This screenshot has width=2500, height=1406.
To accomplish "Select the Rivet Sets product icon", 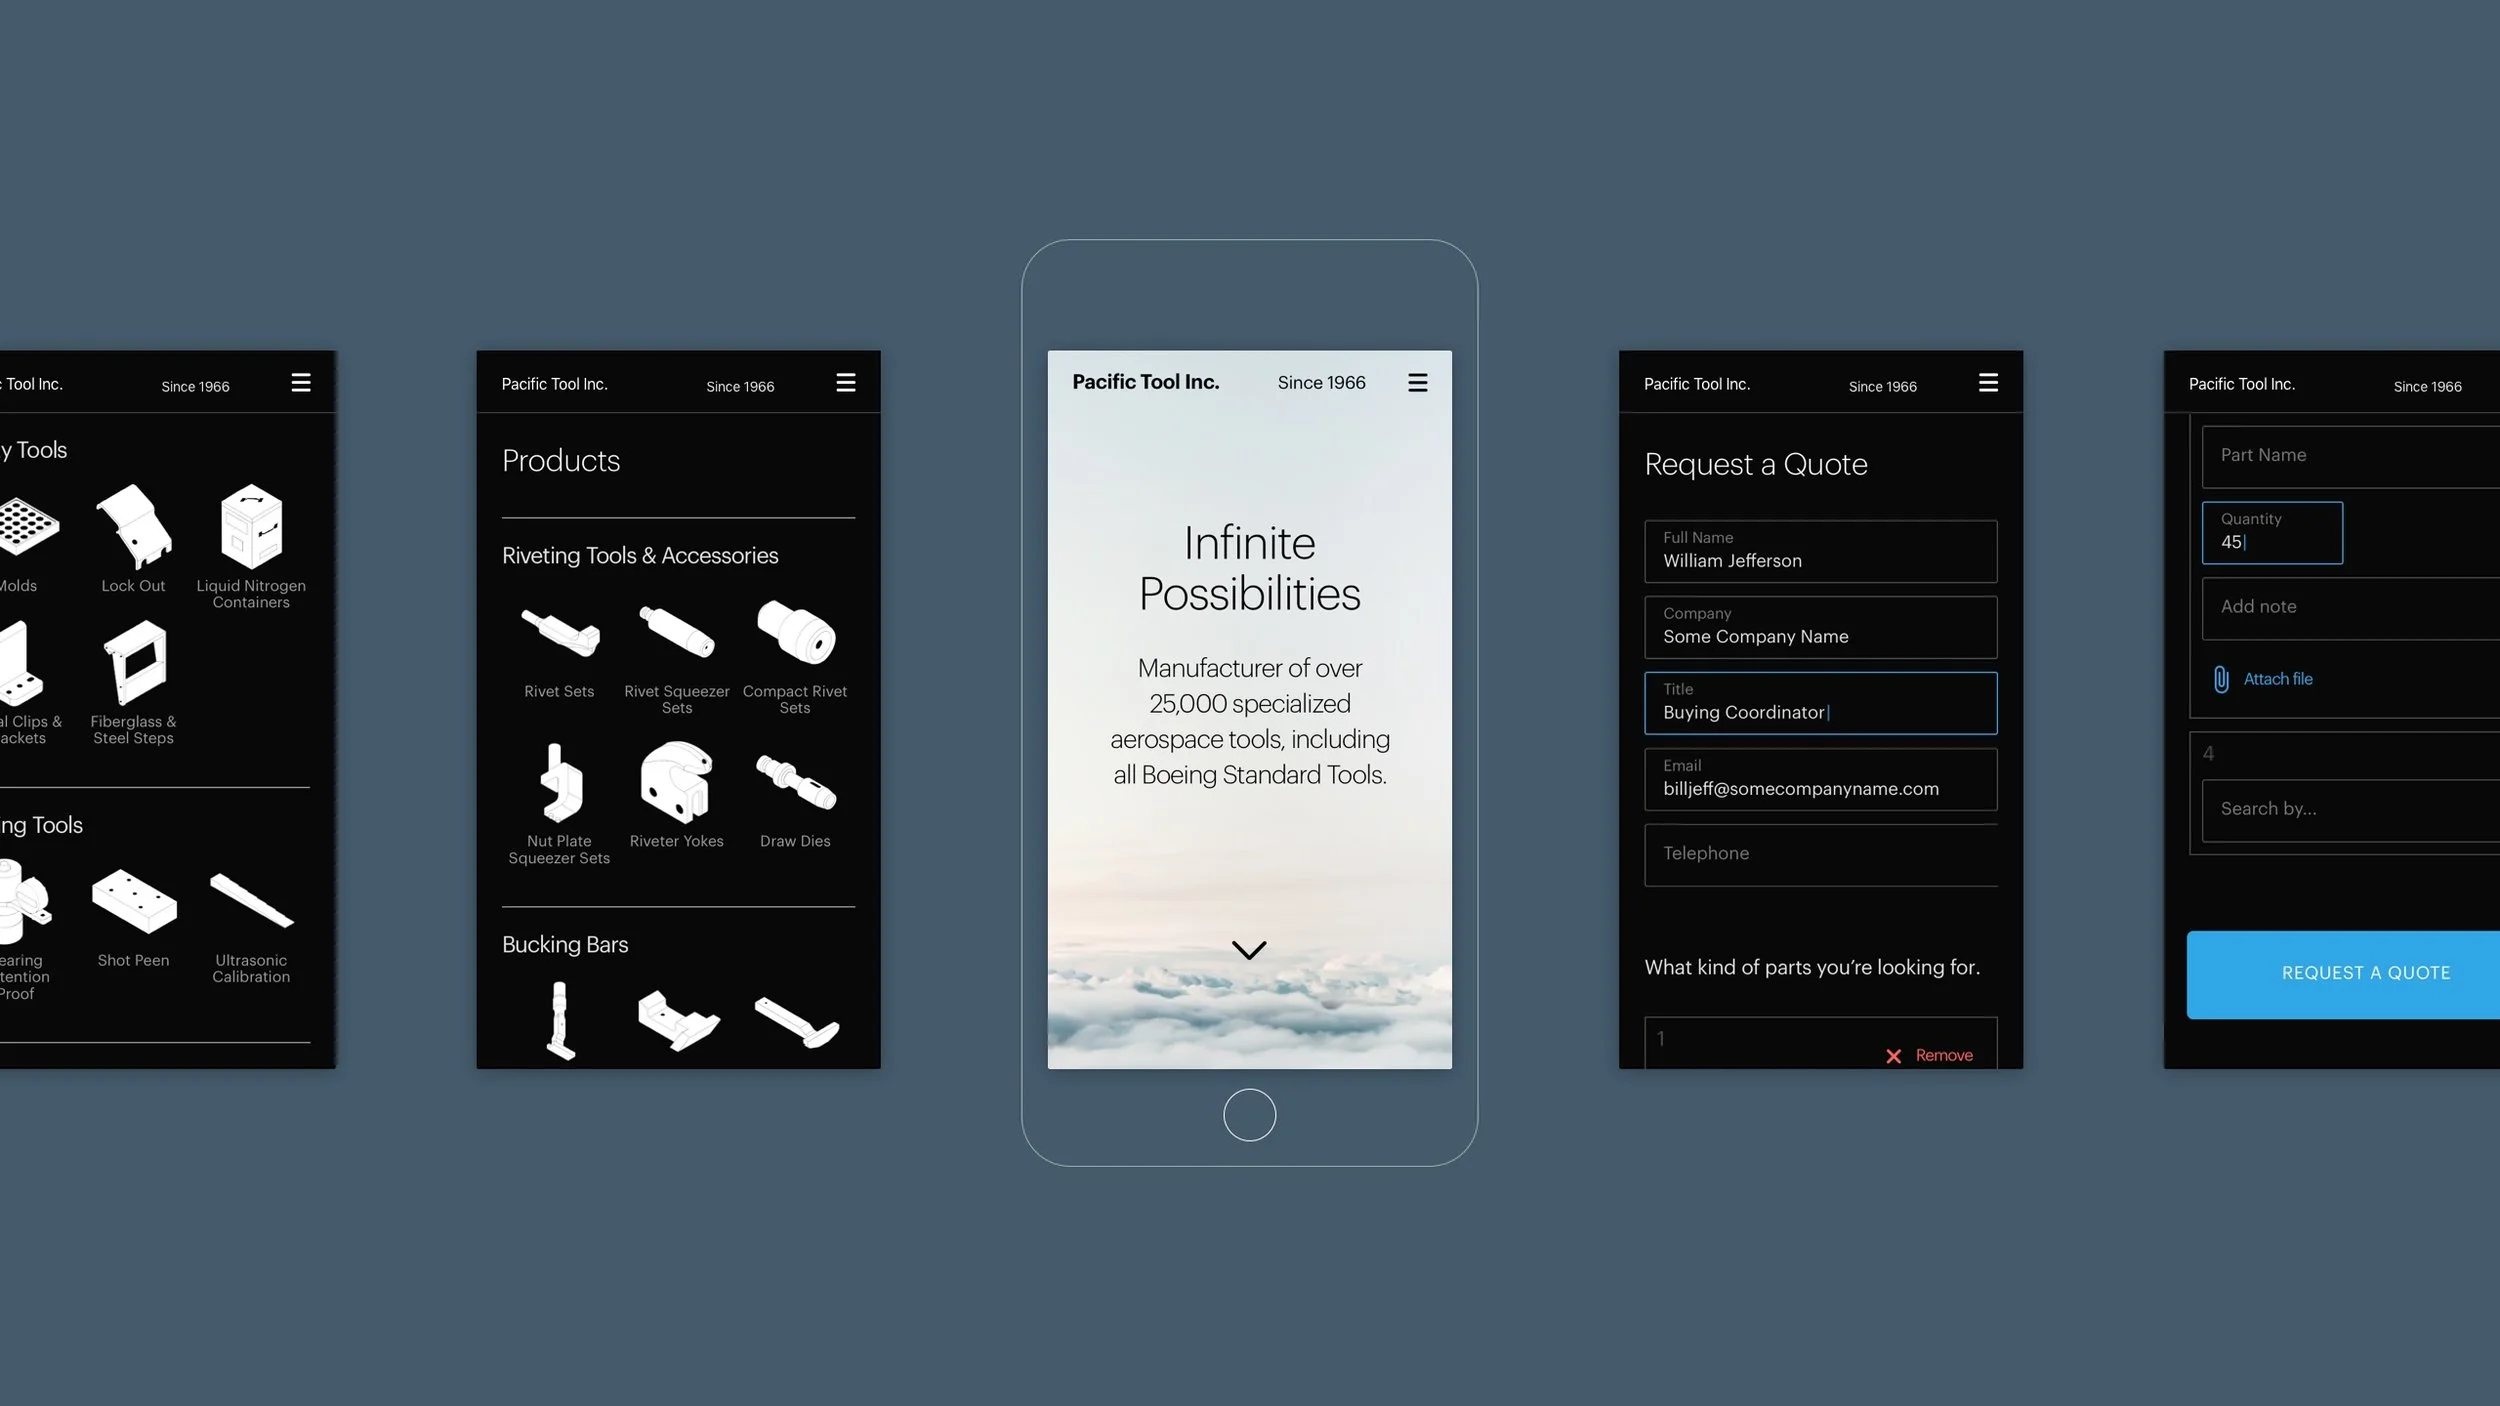I will 559,632.
